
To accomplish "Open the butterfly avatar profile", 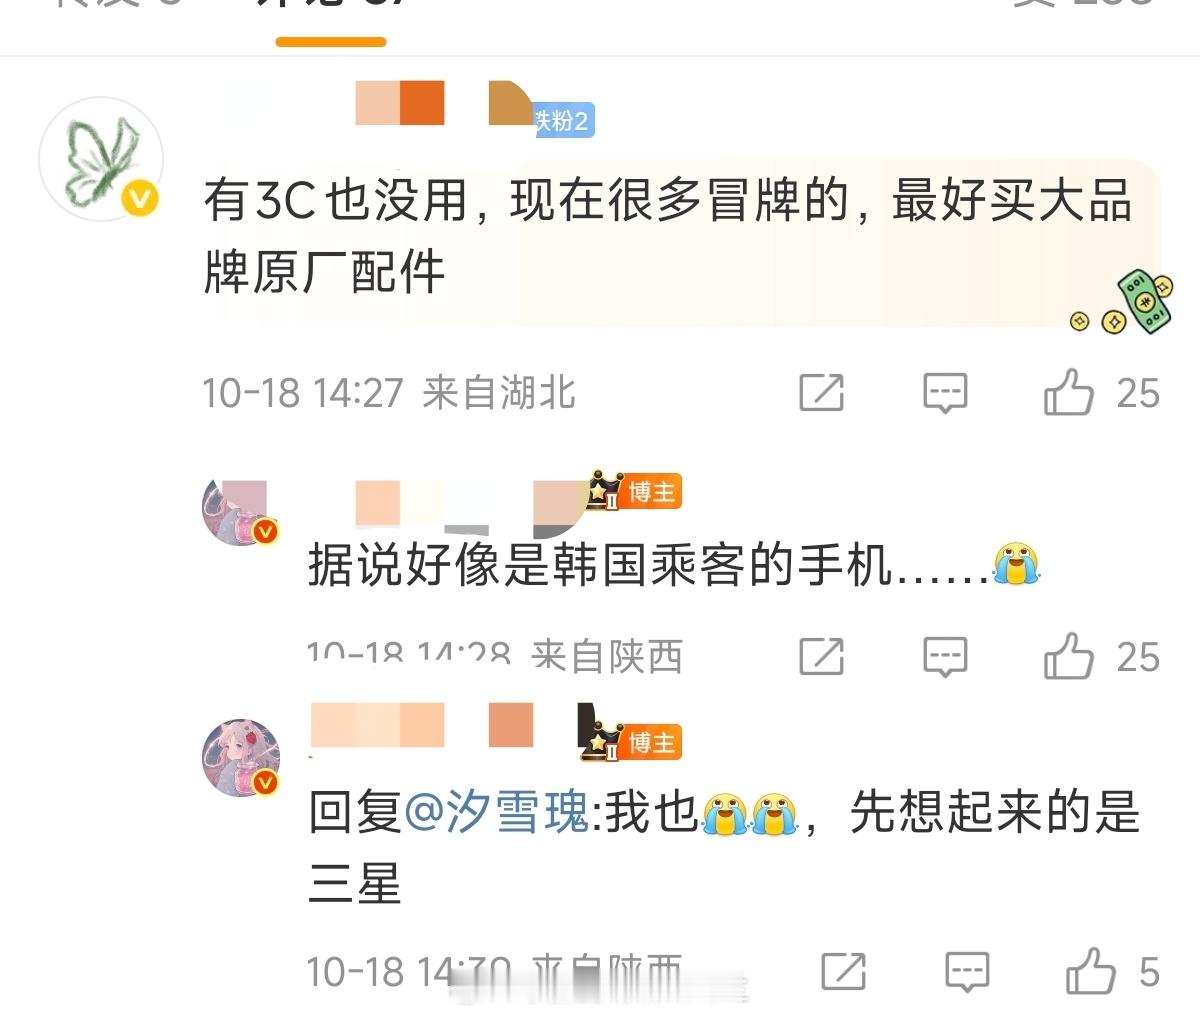I will 101,160.
